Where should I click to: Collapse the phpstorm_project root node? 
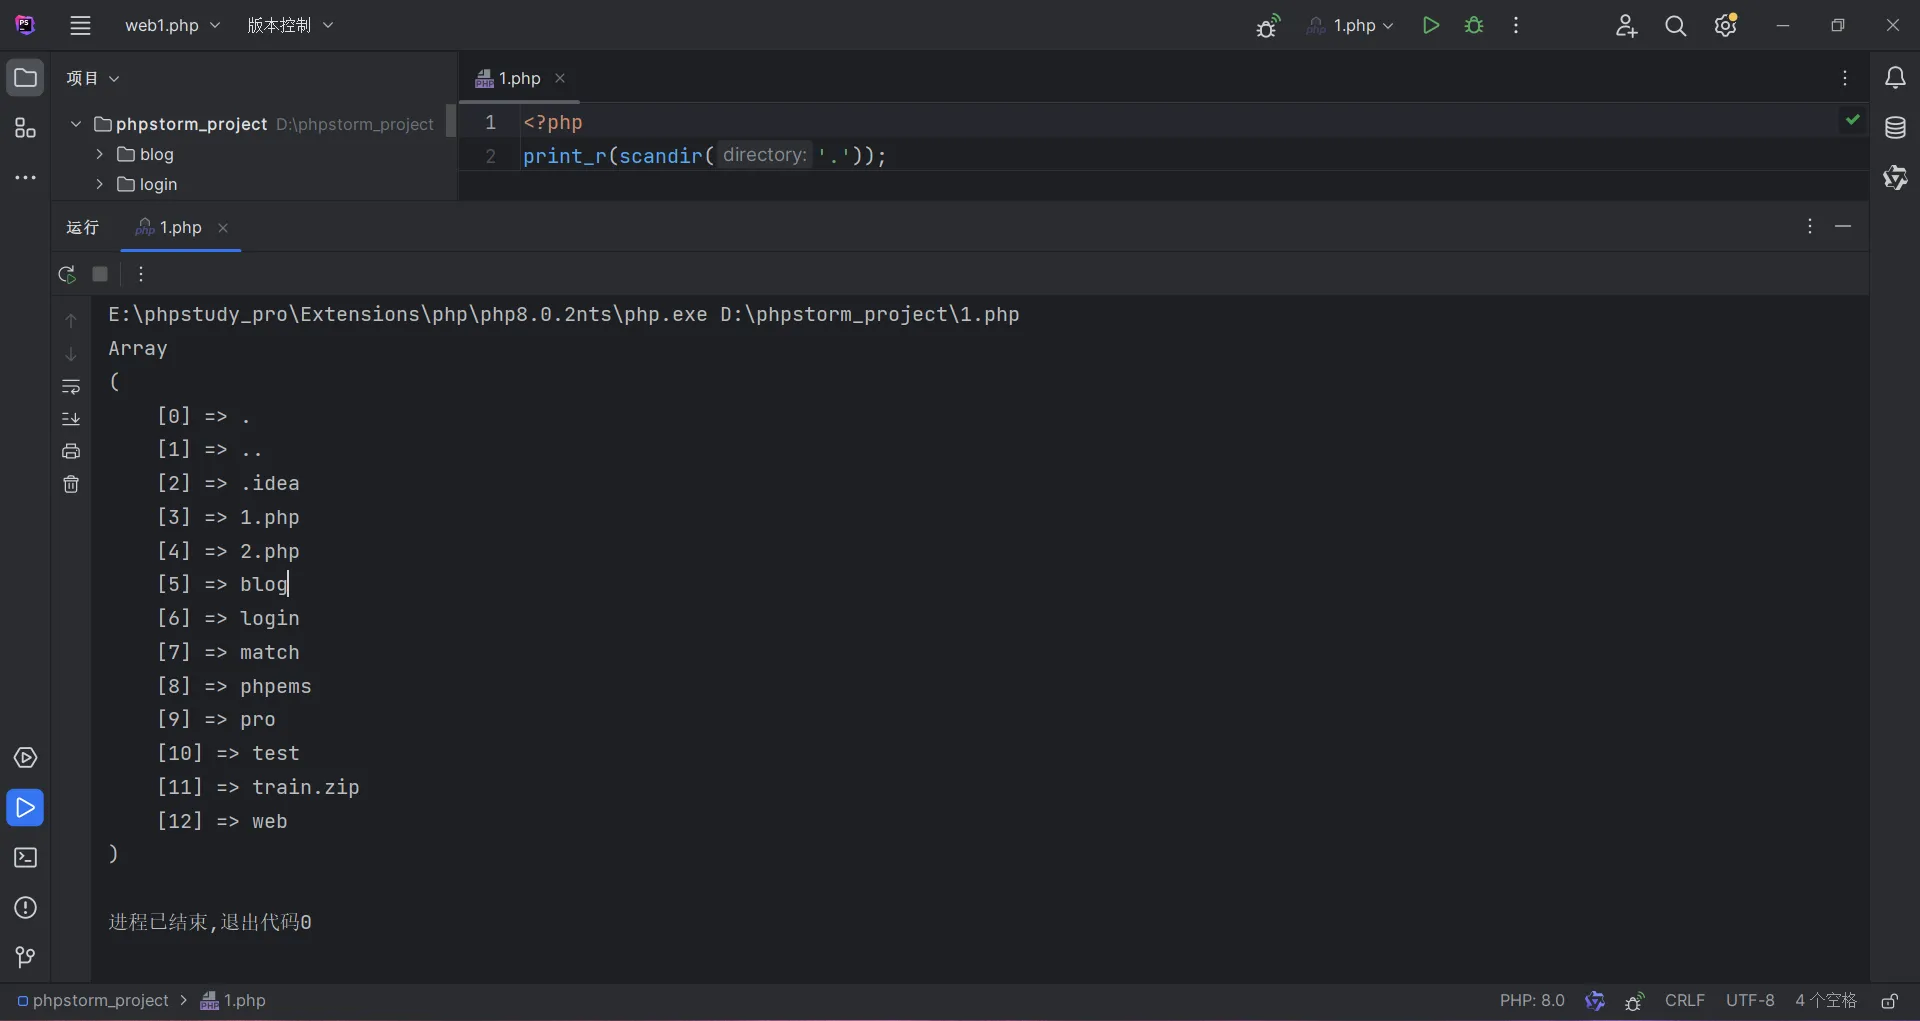(x=75, y=124)
